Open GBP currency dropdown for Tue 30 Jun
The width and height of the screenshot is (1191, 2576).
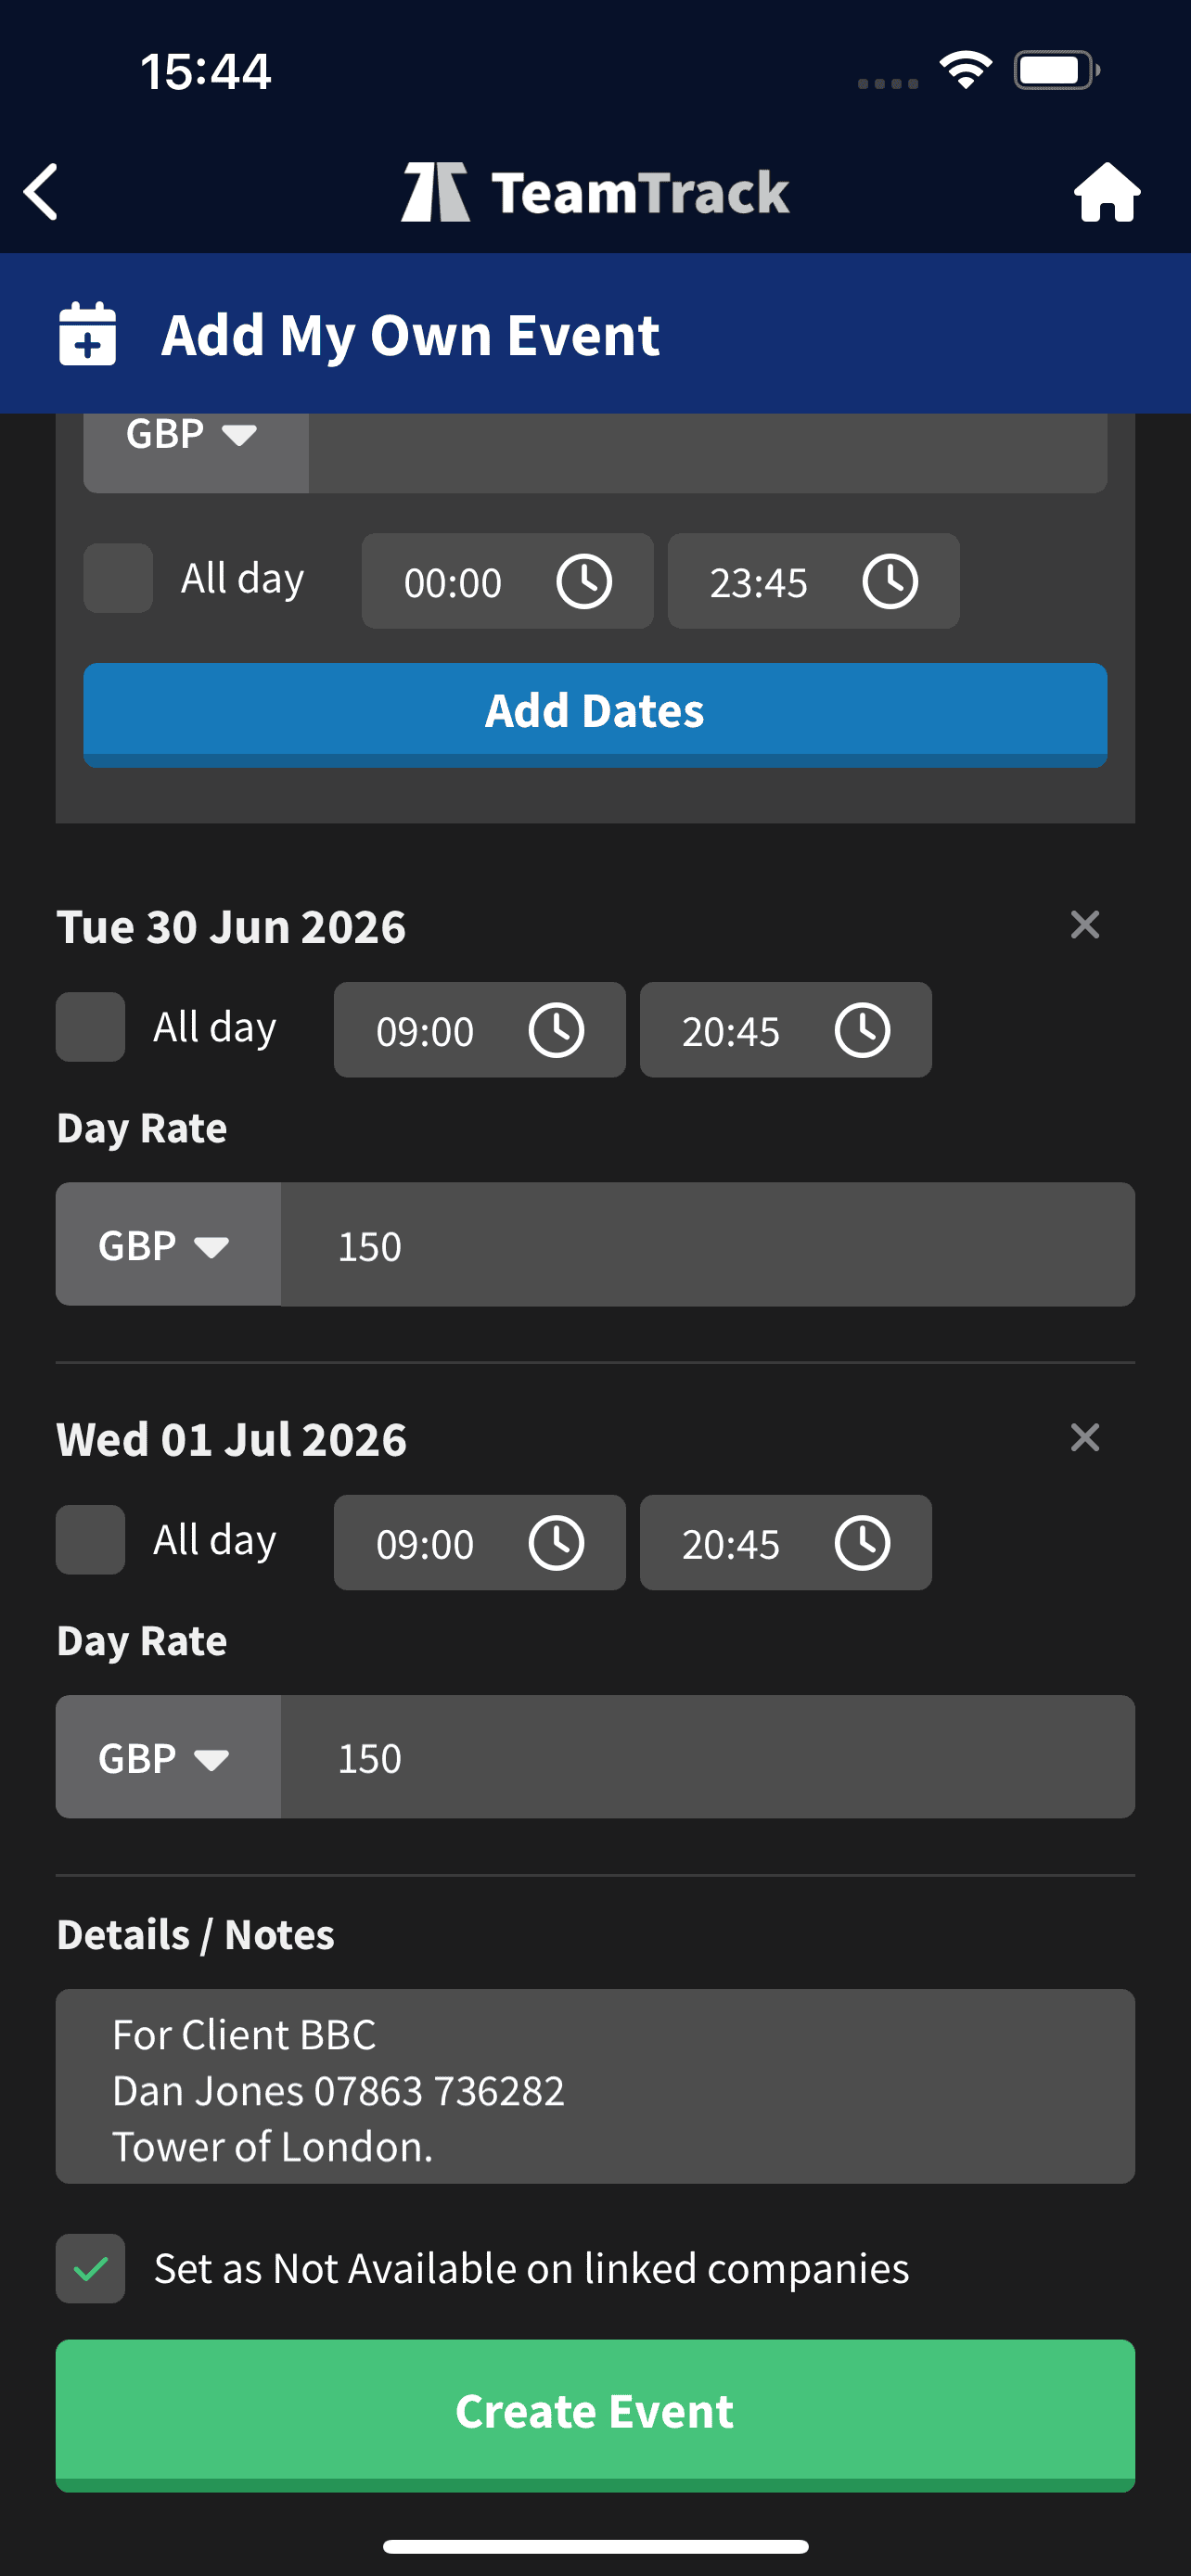[x=167, y=1246]
